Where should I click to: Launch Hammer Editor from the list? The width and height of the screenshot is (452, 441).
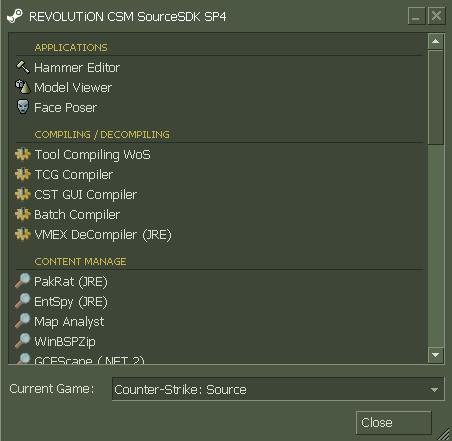[x=77, y=68]
